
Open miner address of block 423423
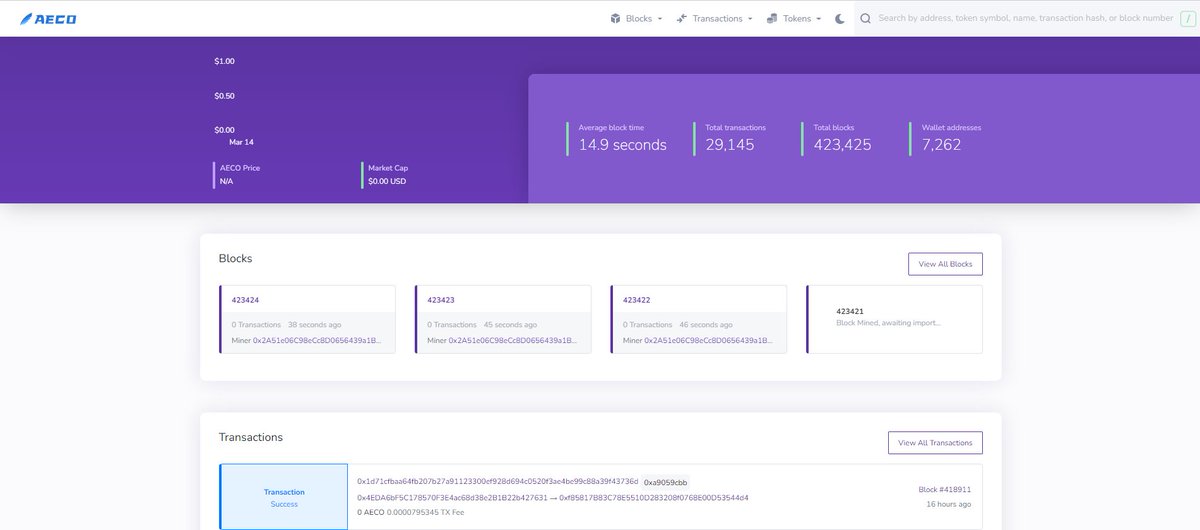coord(513,340)
